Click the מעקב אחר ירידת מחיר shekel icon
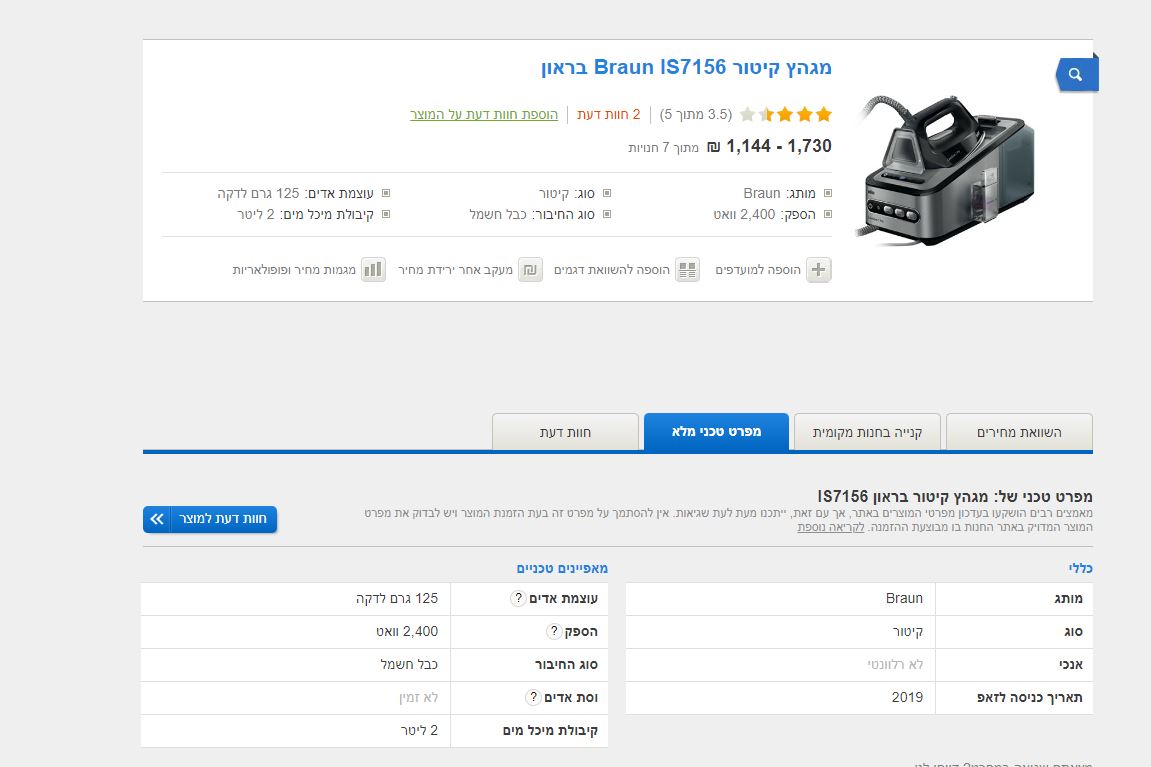 click(530, 270)
